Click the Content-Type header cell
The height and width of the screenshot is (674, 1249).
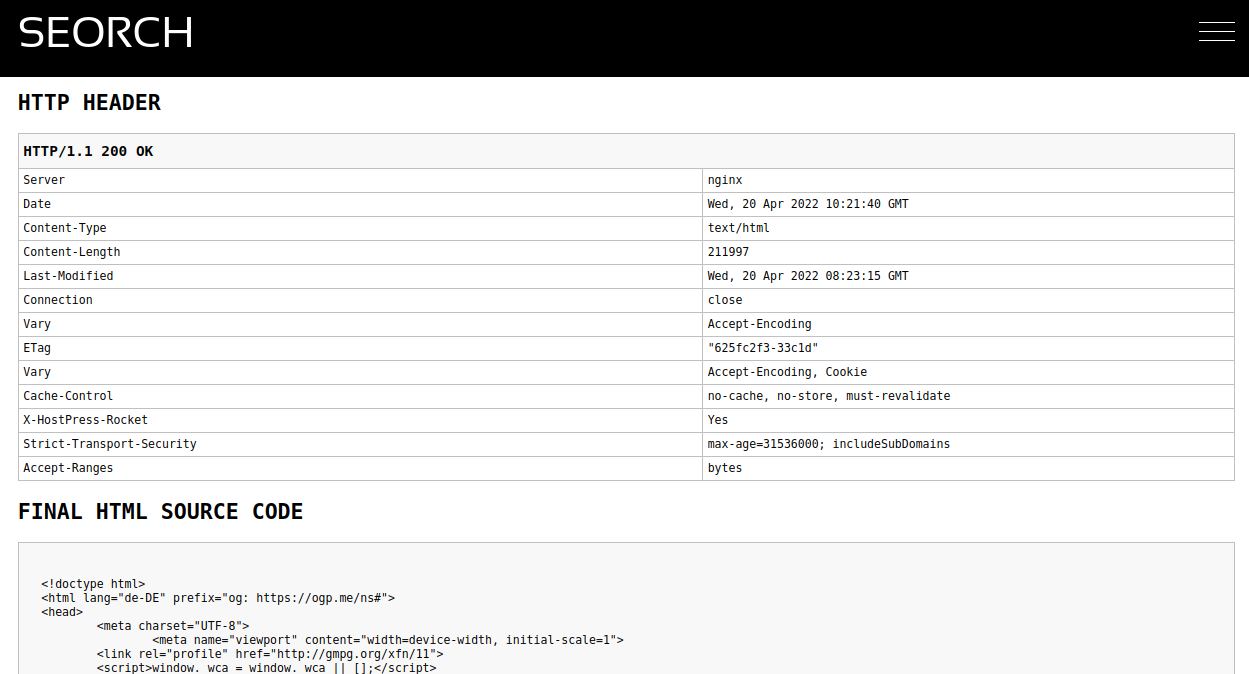(361, 229)
